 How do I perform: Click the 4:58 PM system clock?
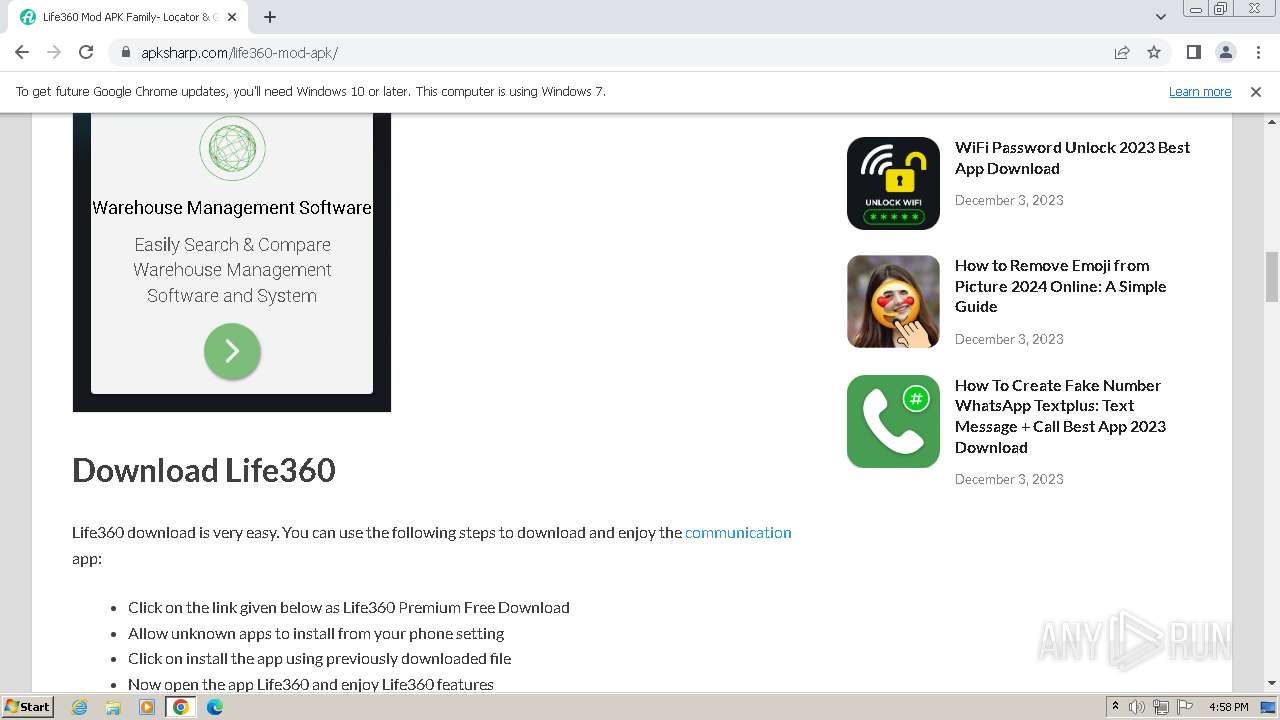click(x=1229, y=707)
